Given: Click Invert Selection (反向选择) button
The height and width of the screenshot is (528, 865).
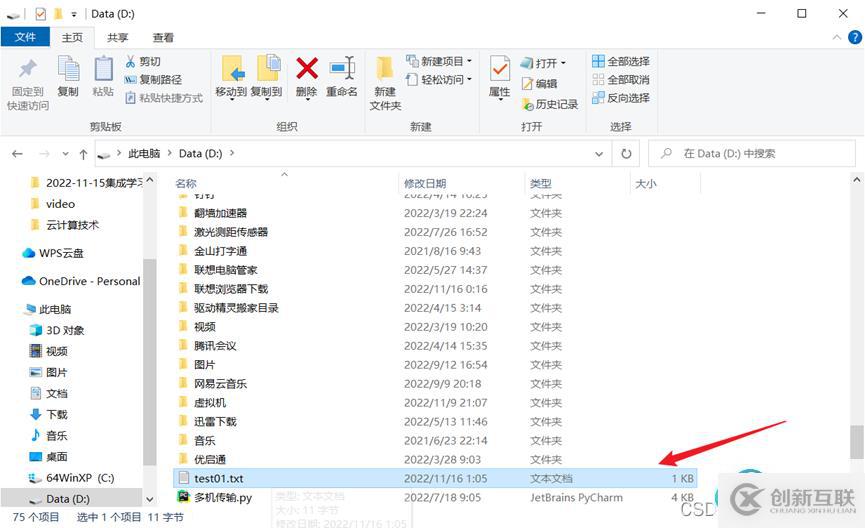Looking at the screenshot, I should 621,98.
